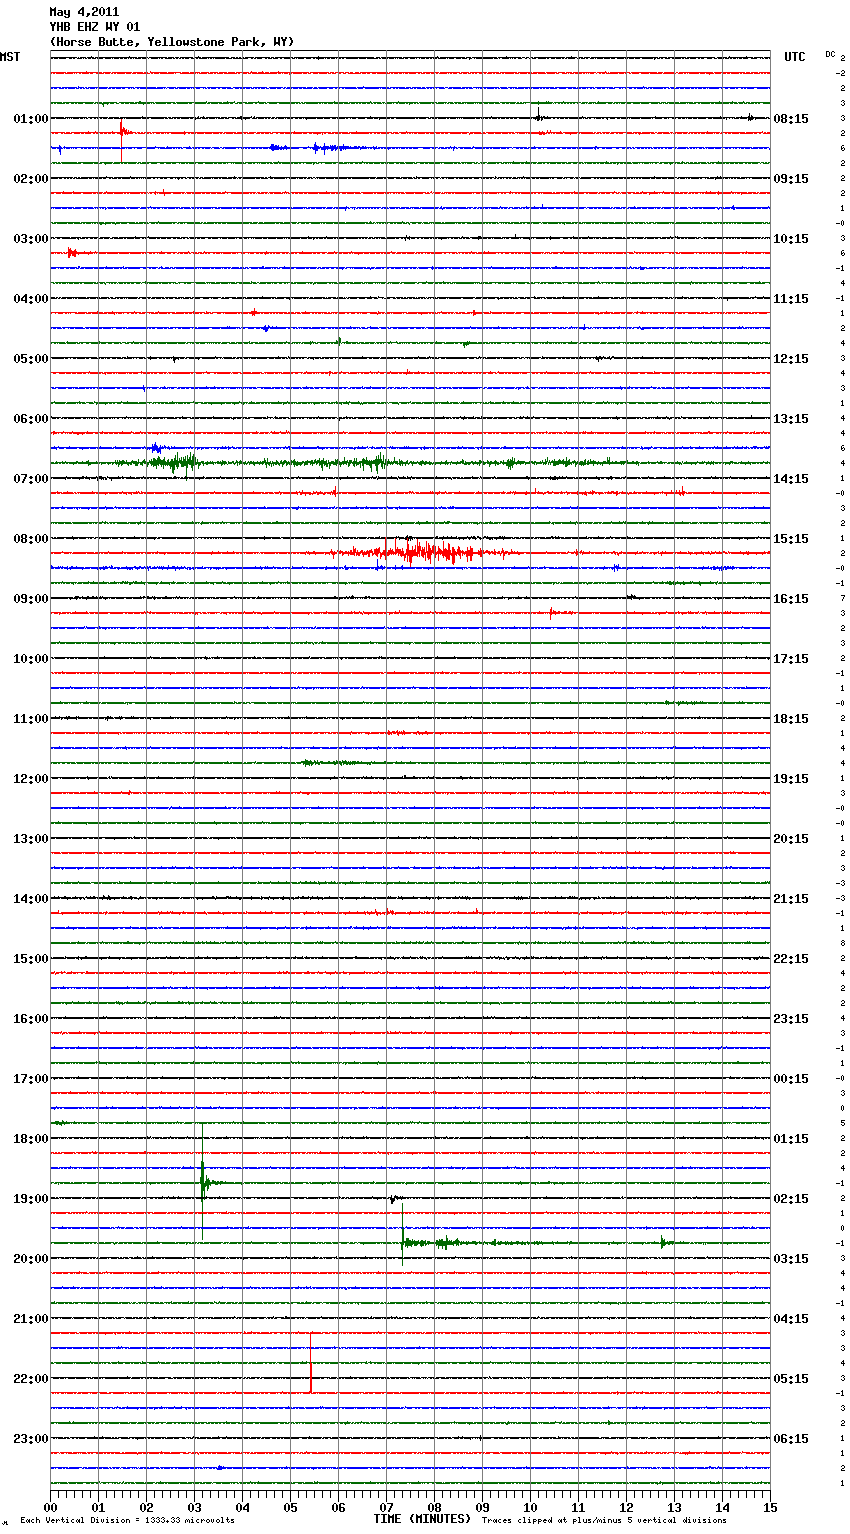The image size is (850, 1534).
Task: Click the green event onset on the 19:45 trace
Action: [x=403, y=1240]
